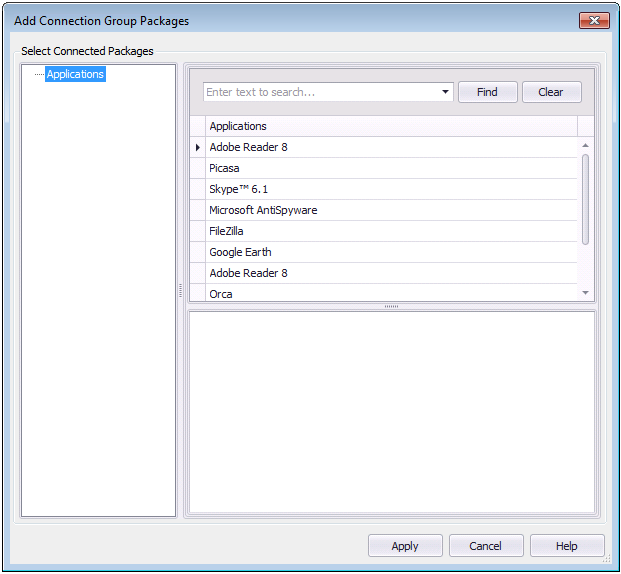The height and width of the screenshot is (574, 621).
Task: Click the search text input field
Action: point(320,92)
